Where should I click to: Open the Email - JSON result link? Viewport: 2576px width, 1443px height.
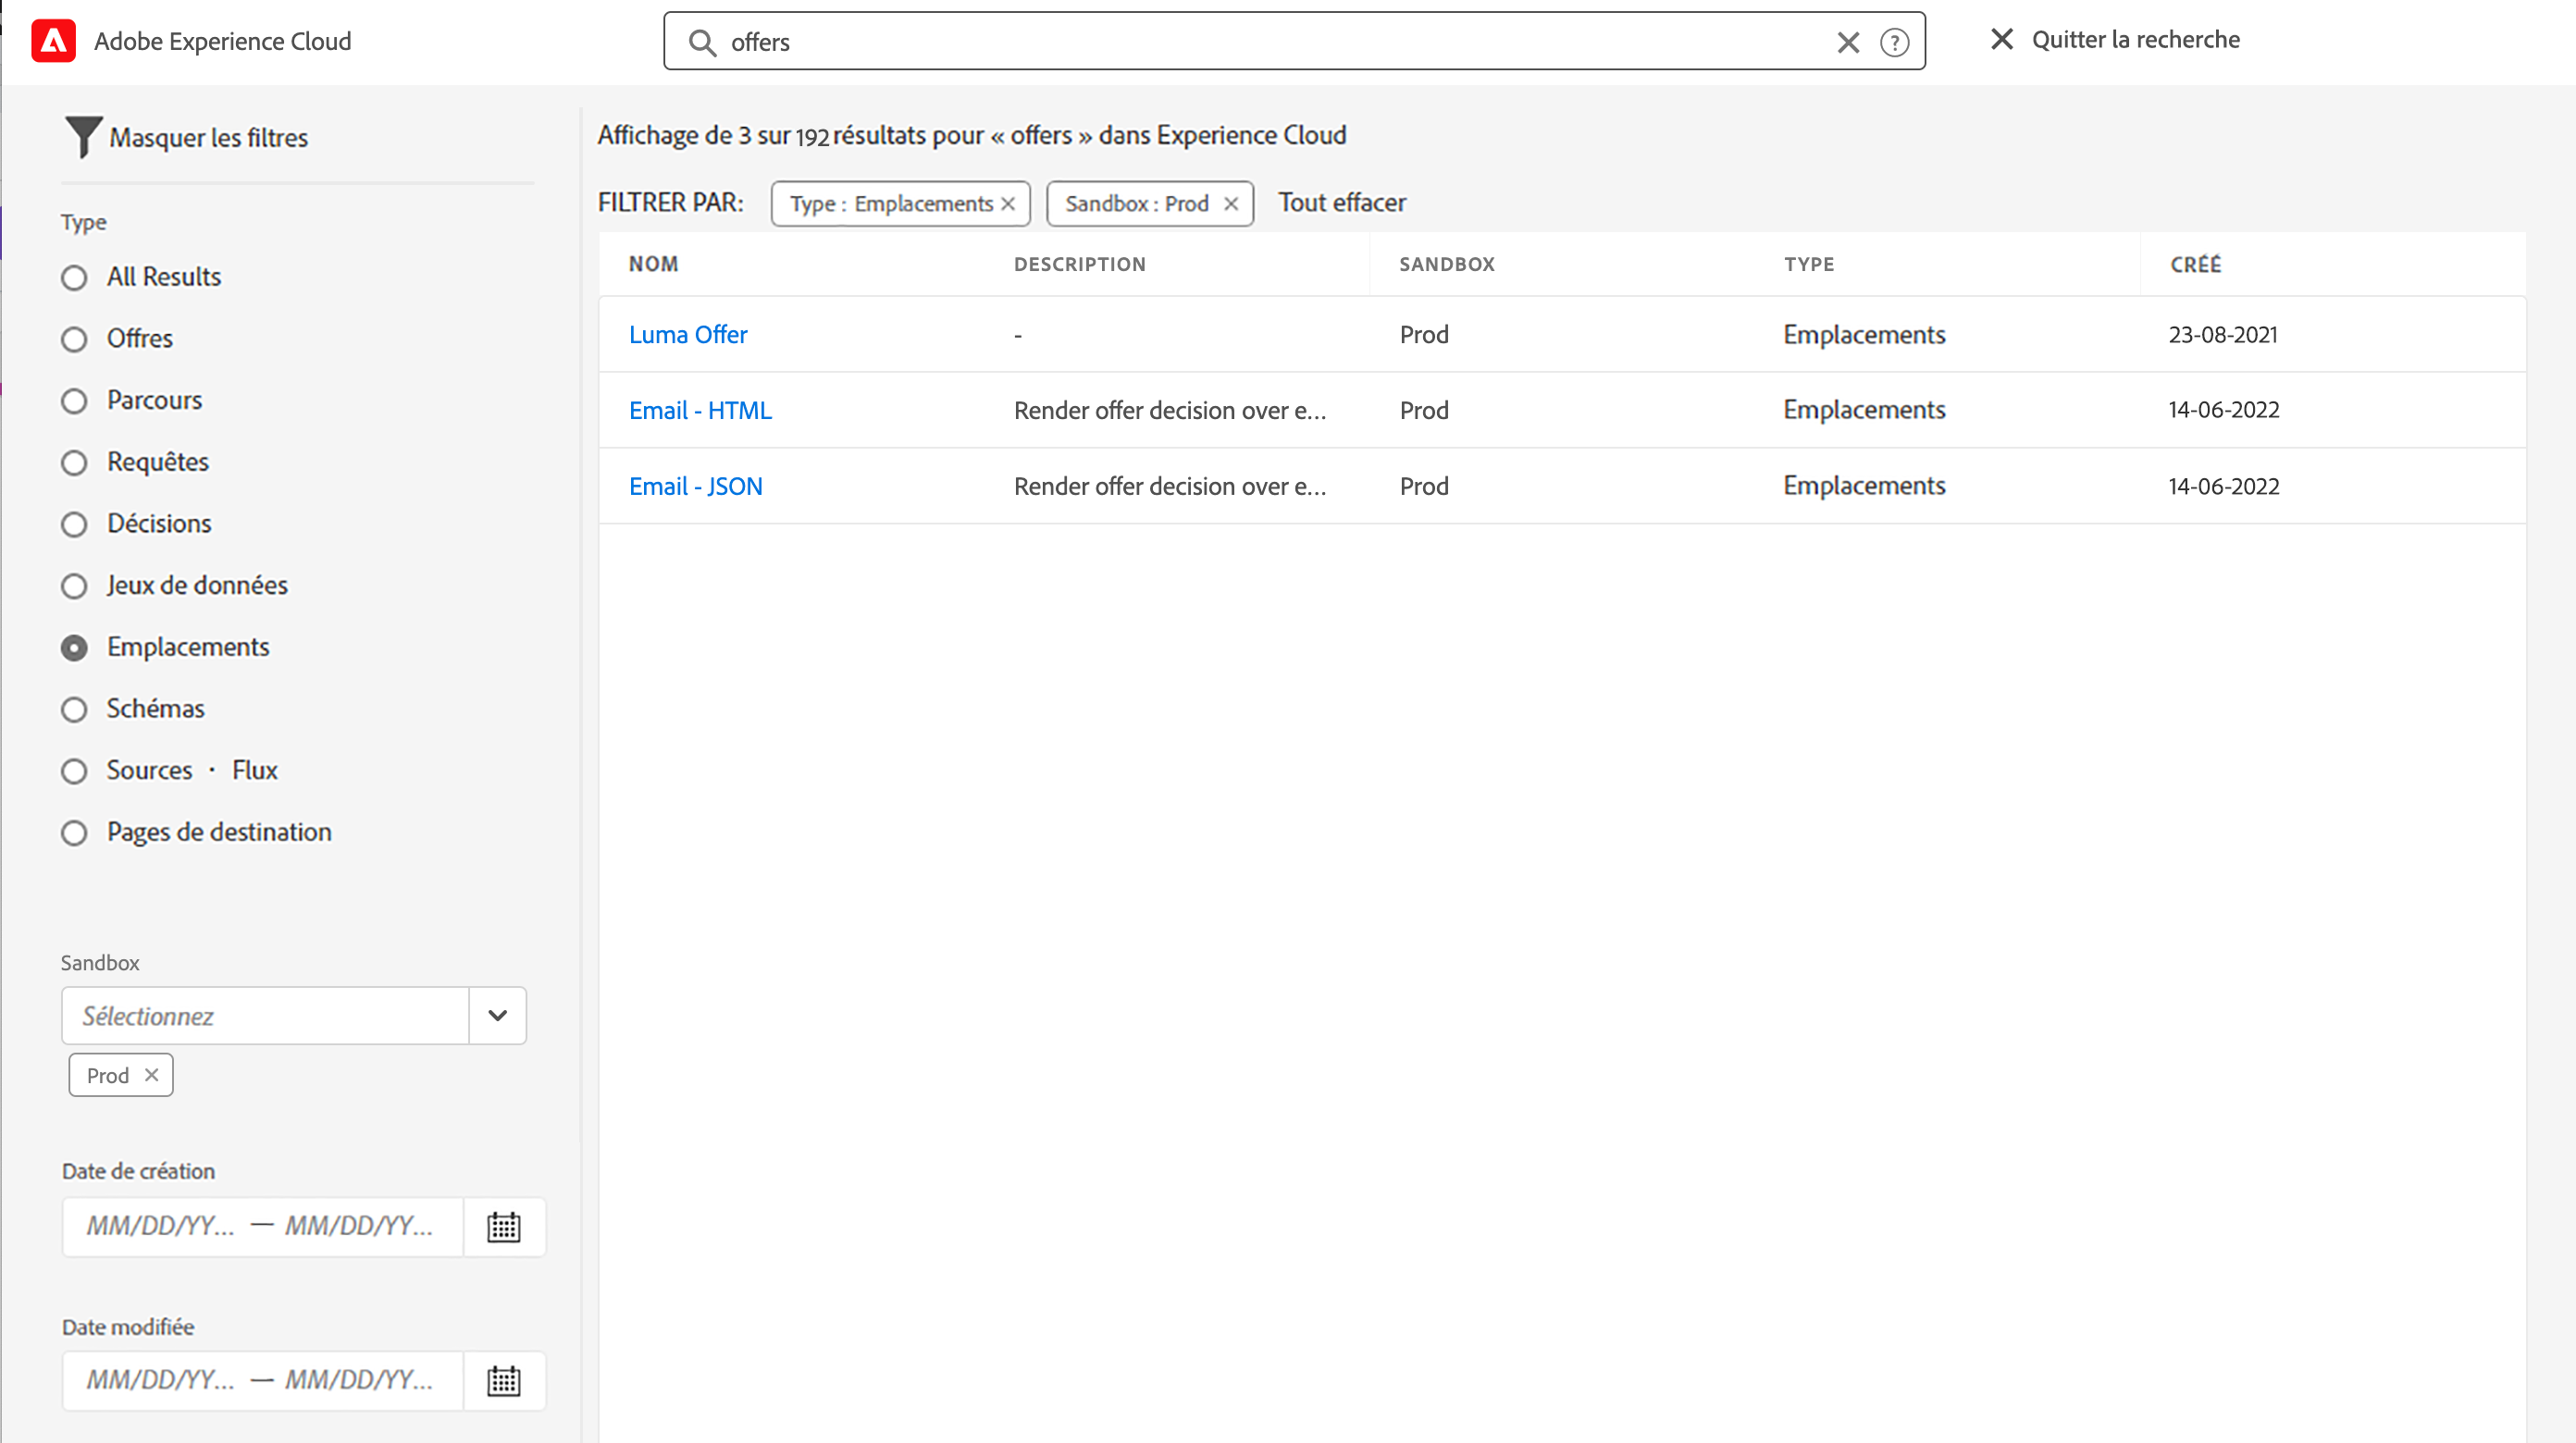point(695,486)
